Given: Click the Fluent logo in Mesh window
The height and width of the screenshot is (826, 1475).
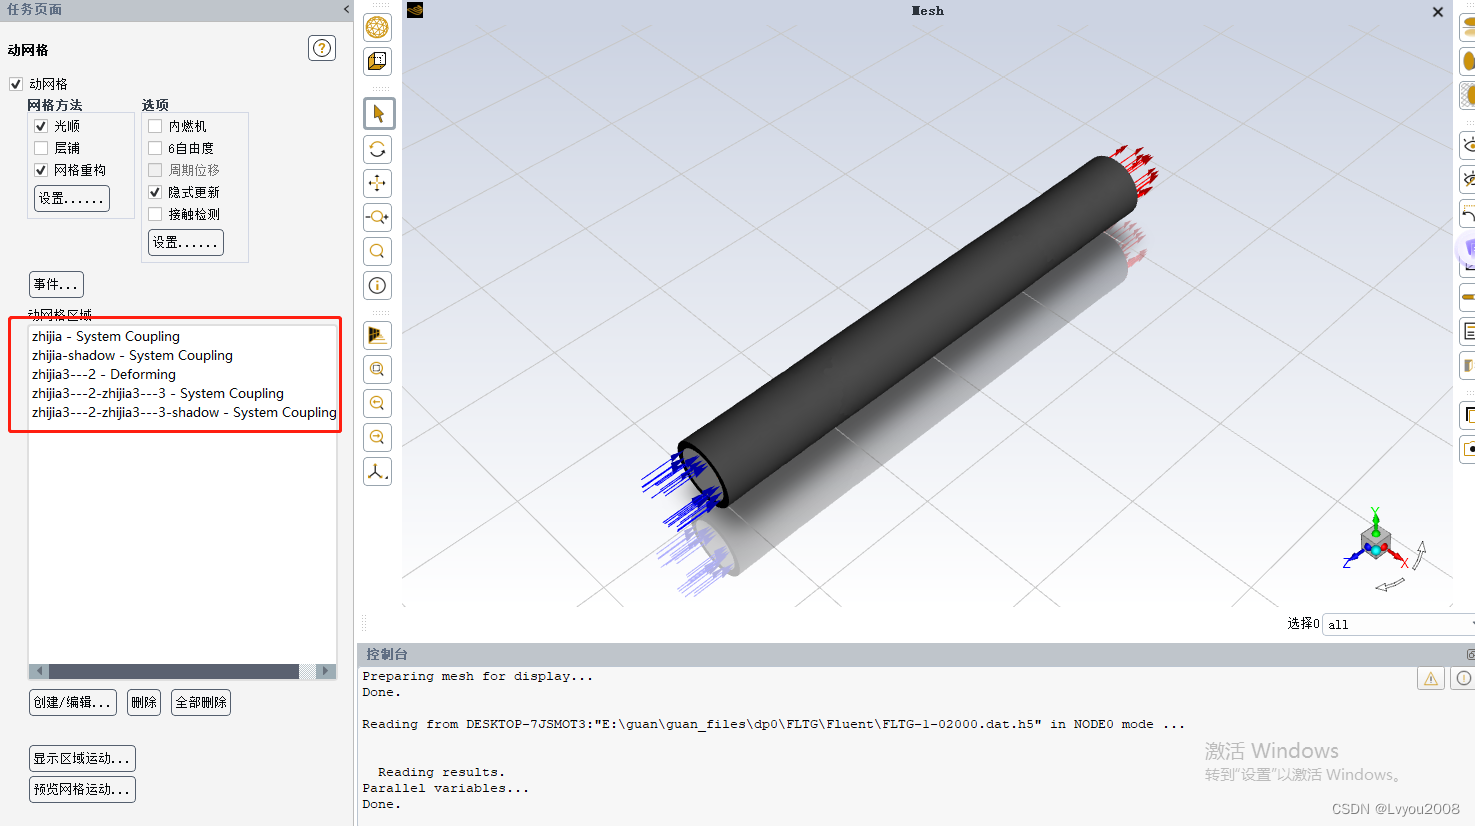Looking at the screenshot, I should [415, 10].
